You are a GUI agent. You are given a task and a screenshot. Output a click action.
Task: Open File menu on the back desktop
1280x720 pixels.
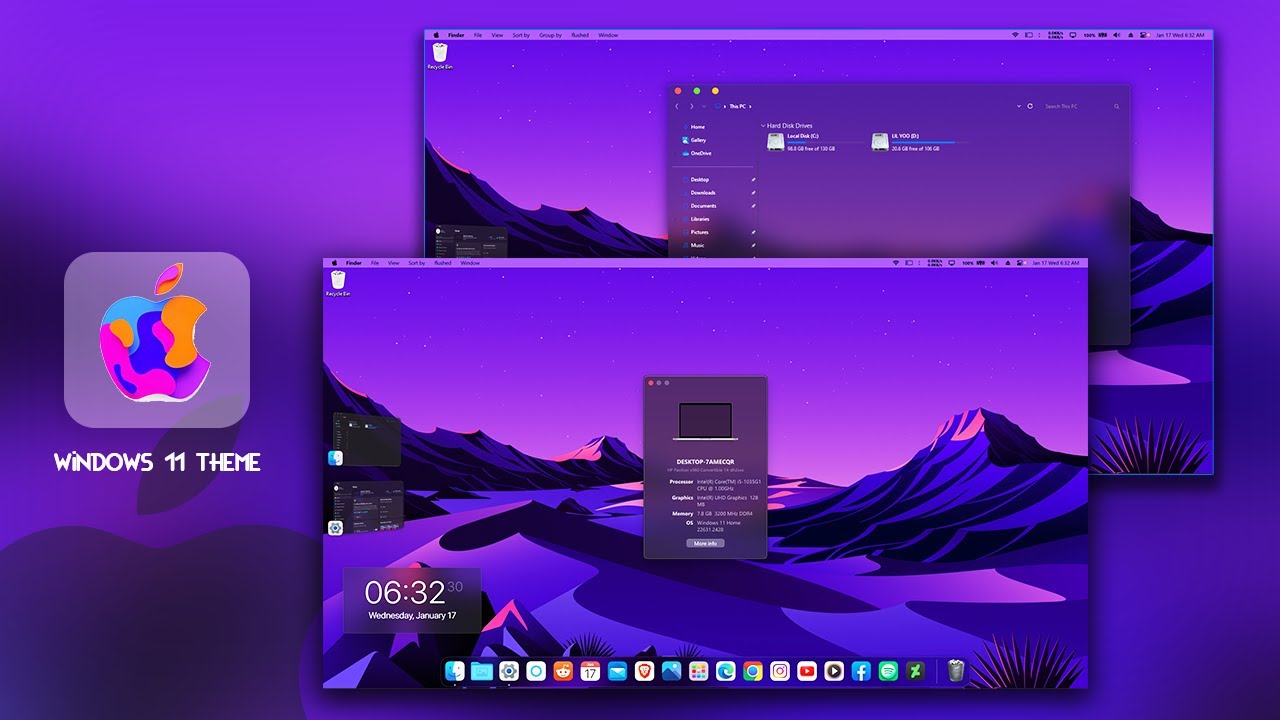pos(477,35)
